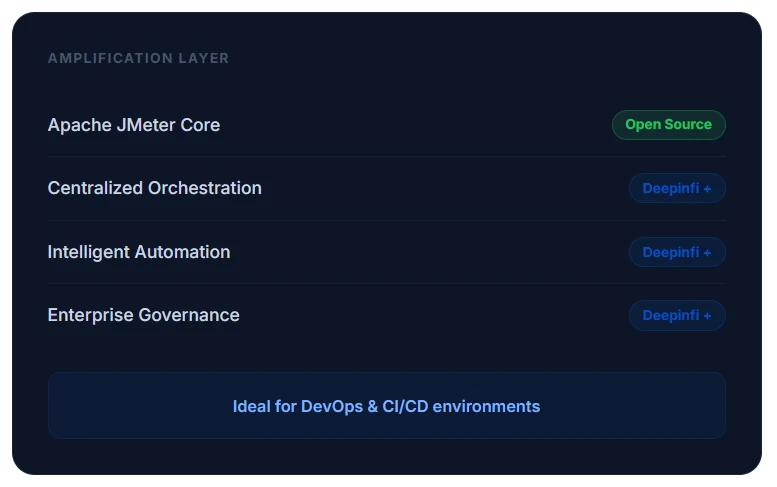Select the Intelligent Automation label
The height and width of the screenshot is (487, 777).
139,252
